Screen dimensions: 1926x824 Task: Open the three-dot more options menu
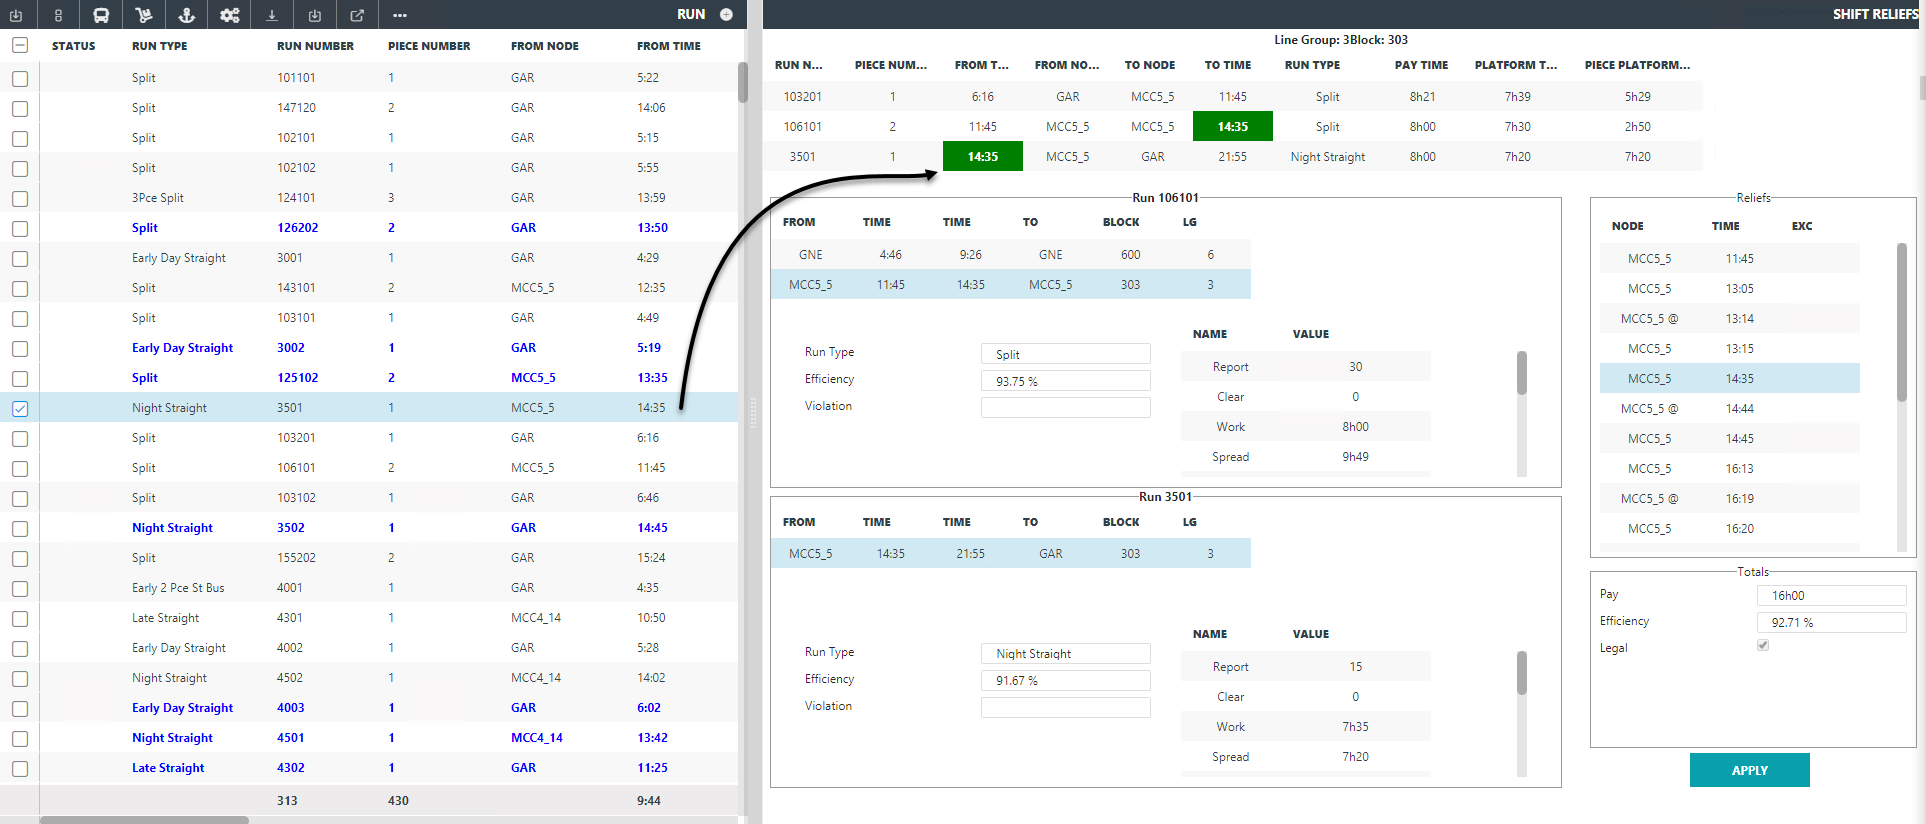(400, 15)
